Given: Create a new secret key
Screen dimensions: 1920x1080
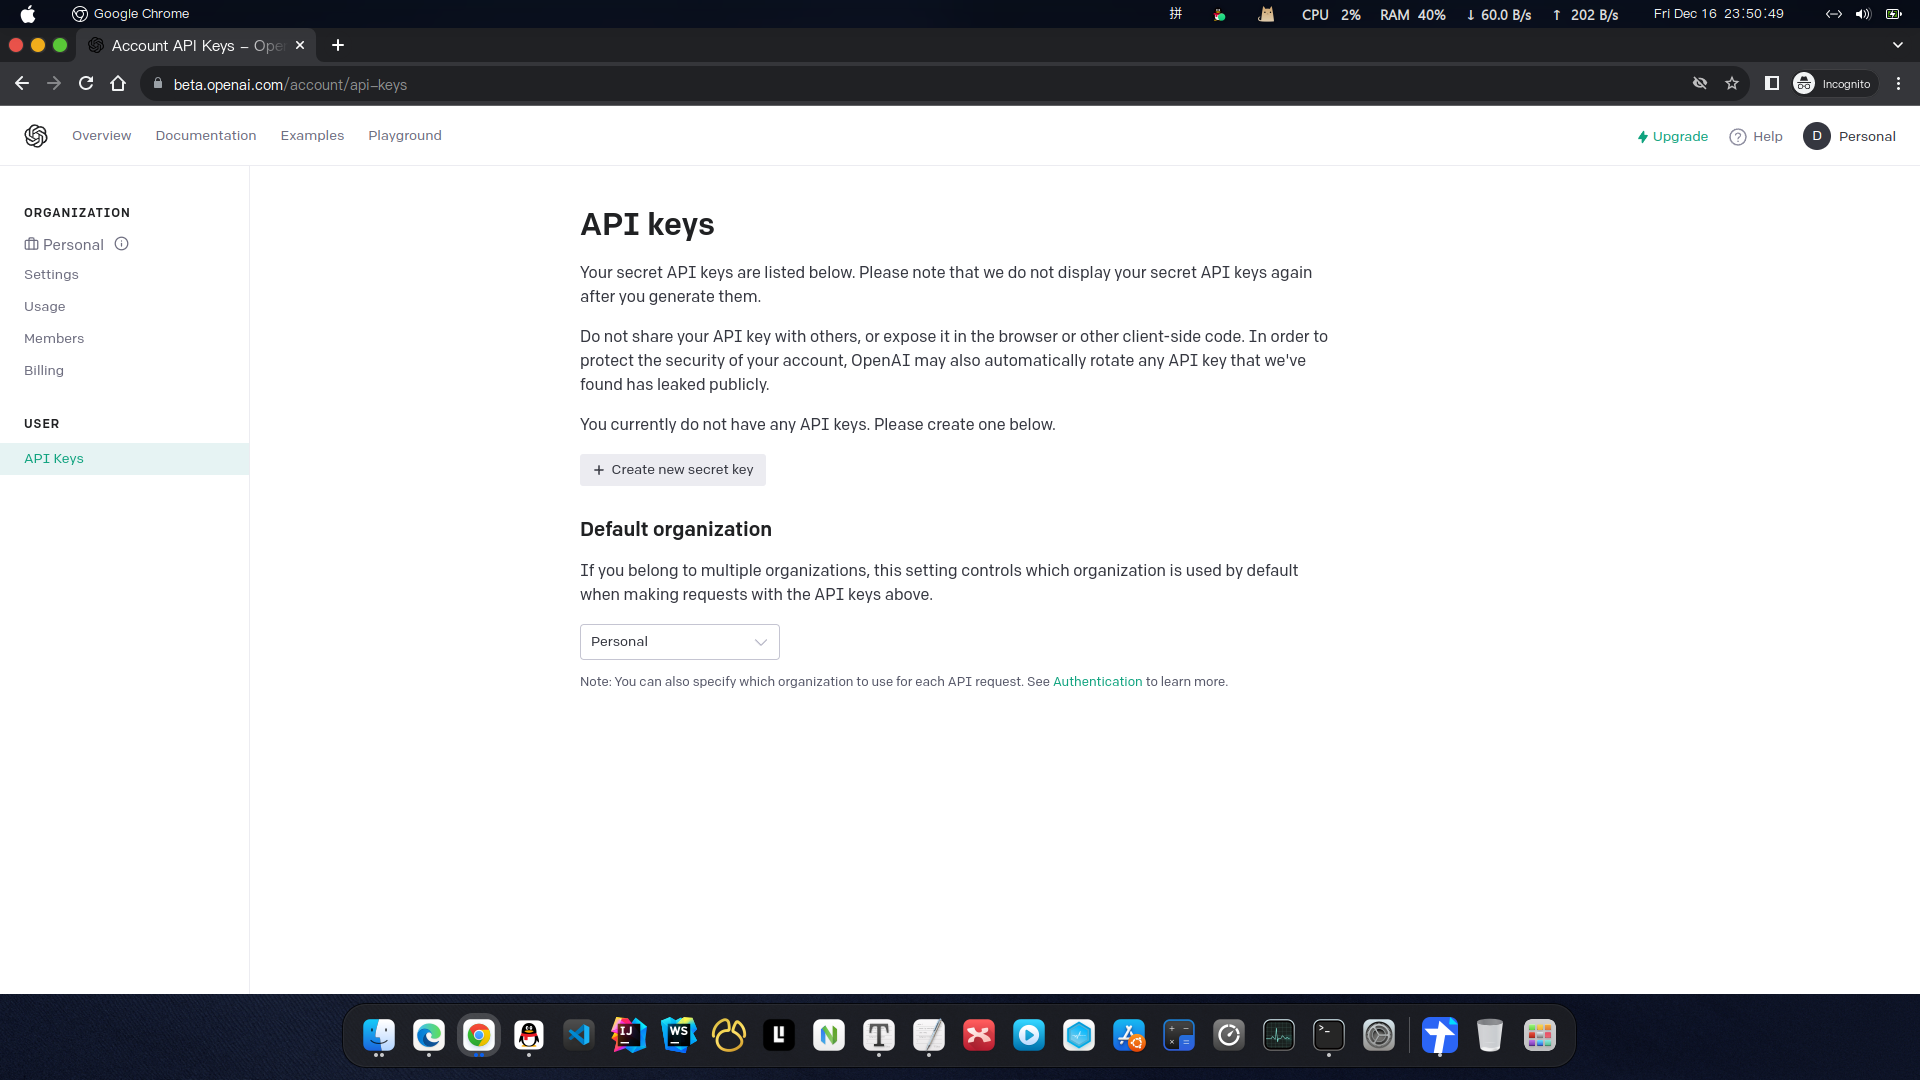Looking at the screenshot, I should tap(673, 470).
